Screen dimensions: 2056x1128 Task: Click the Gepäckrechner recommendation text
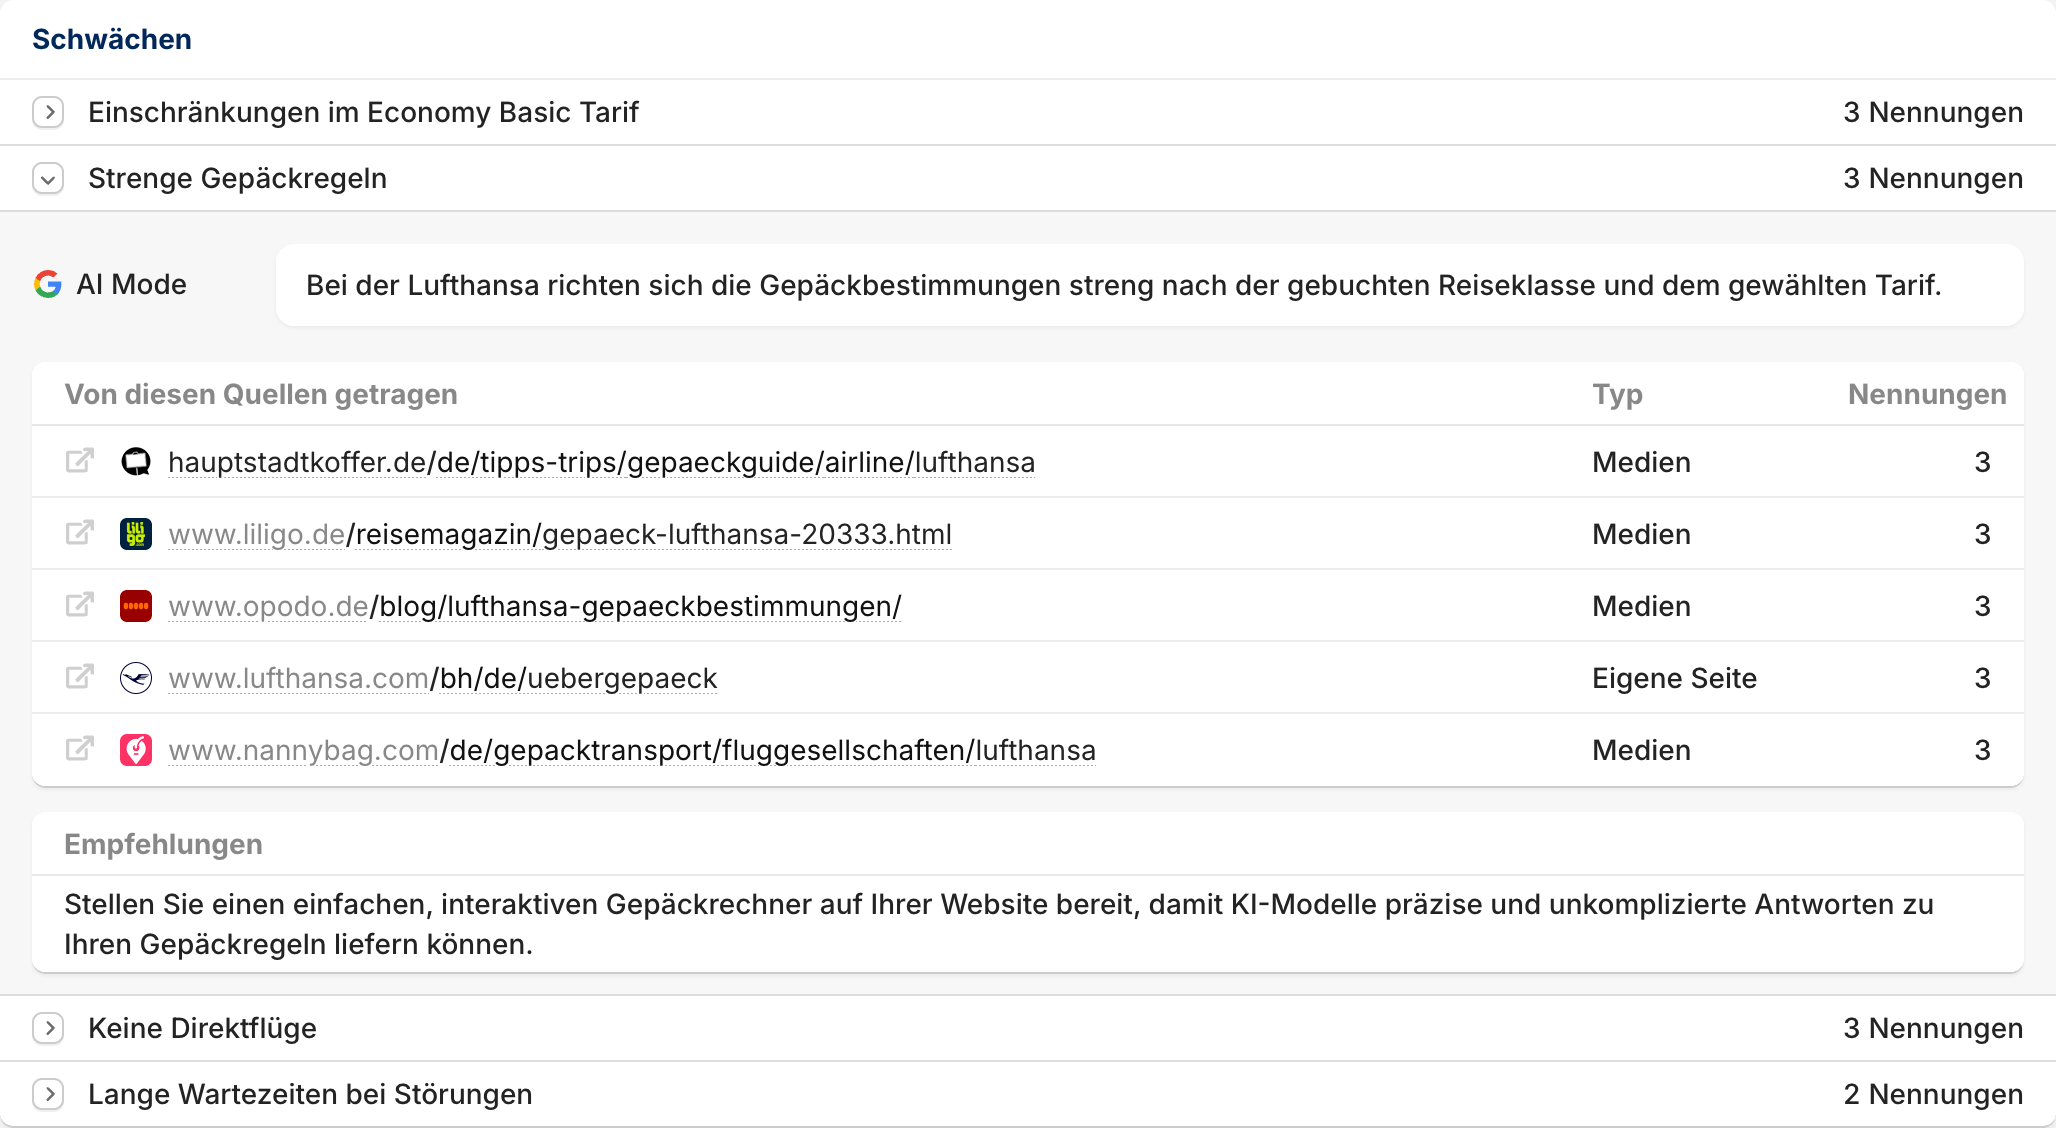coord(998,924)
